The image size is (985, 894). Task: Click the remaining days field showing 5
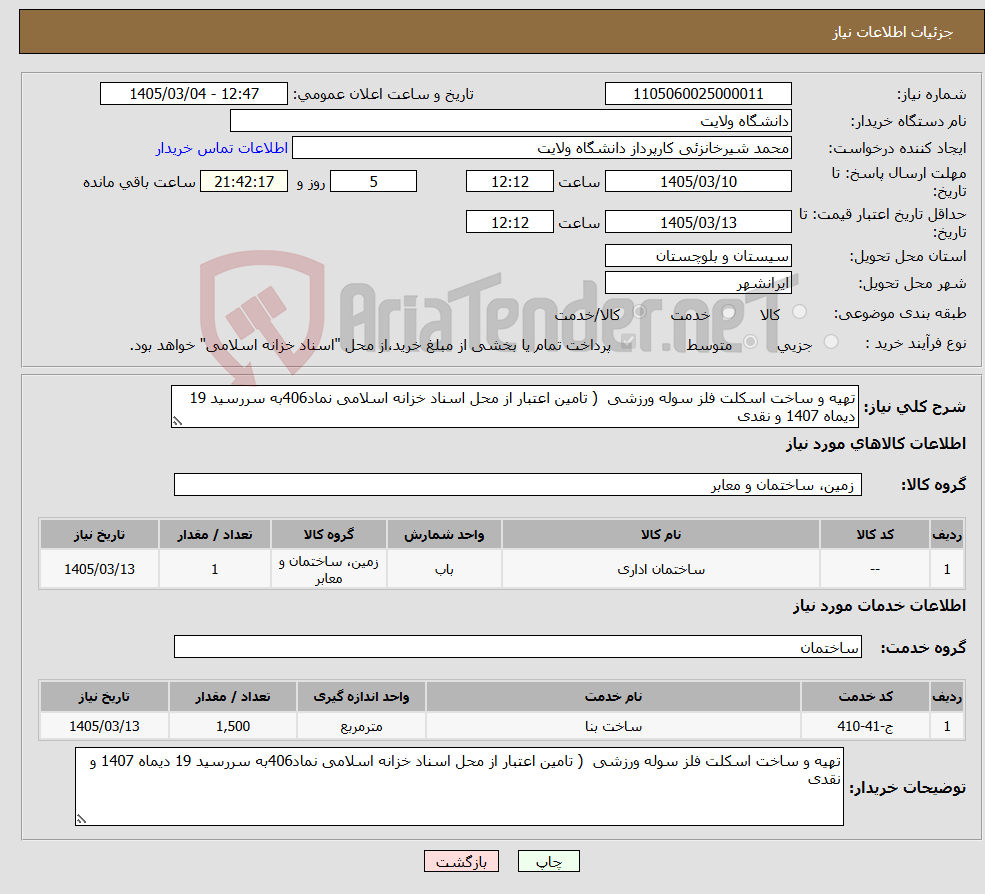pos(373,182)
